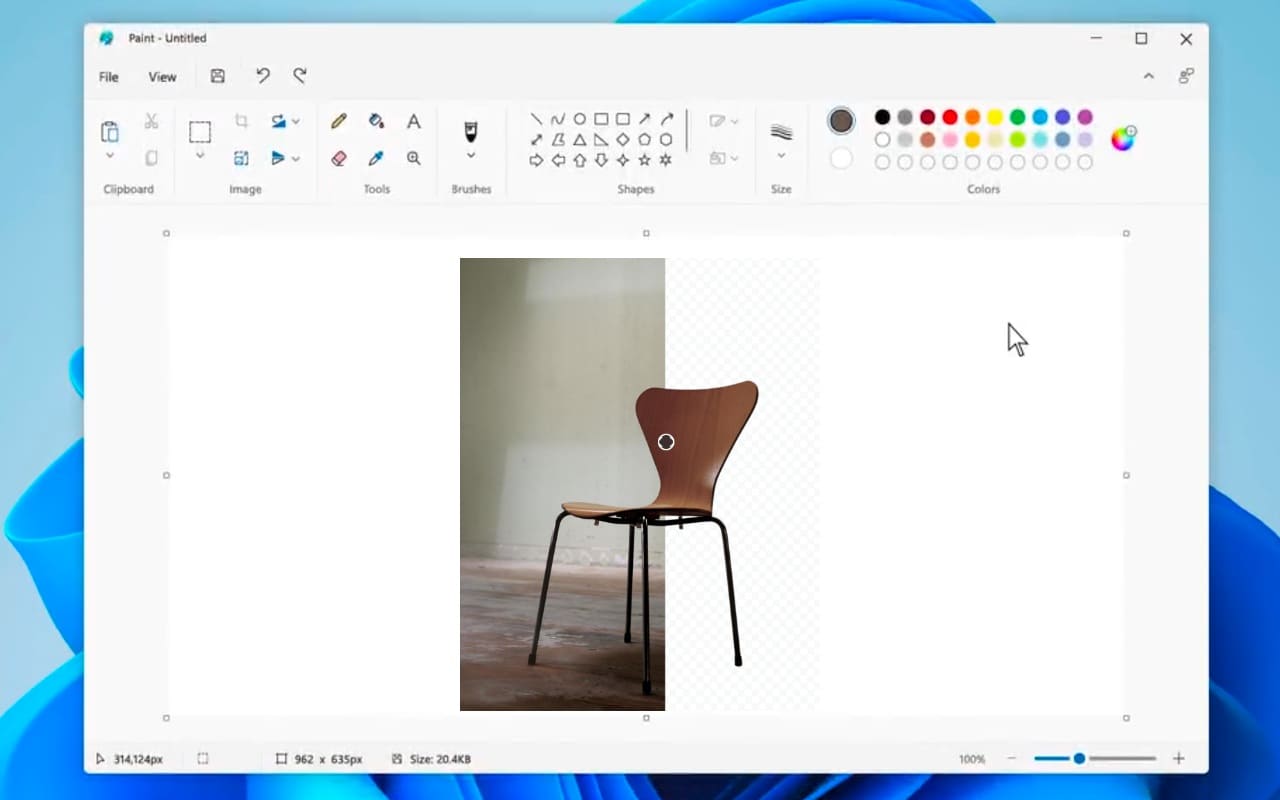
Task: Click the 100% zoom level text
Action: [x=972, y=760]
